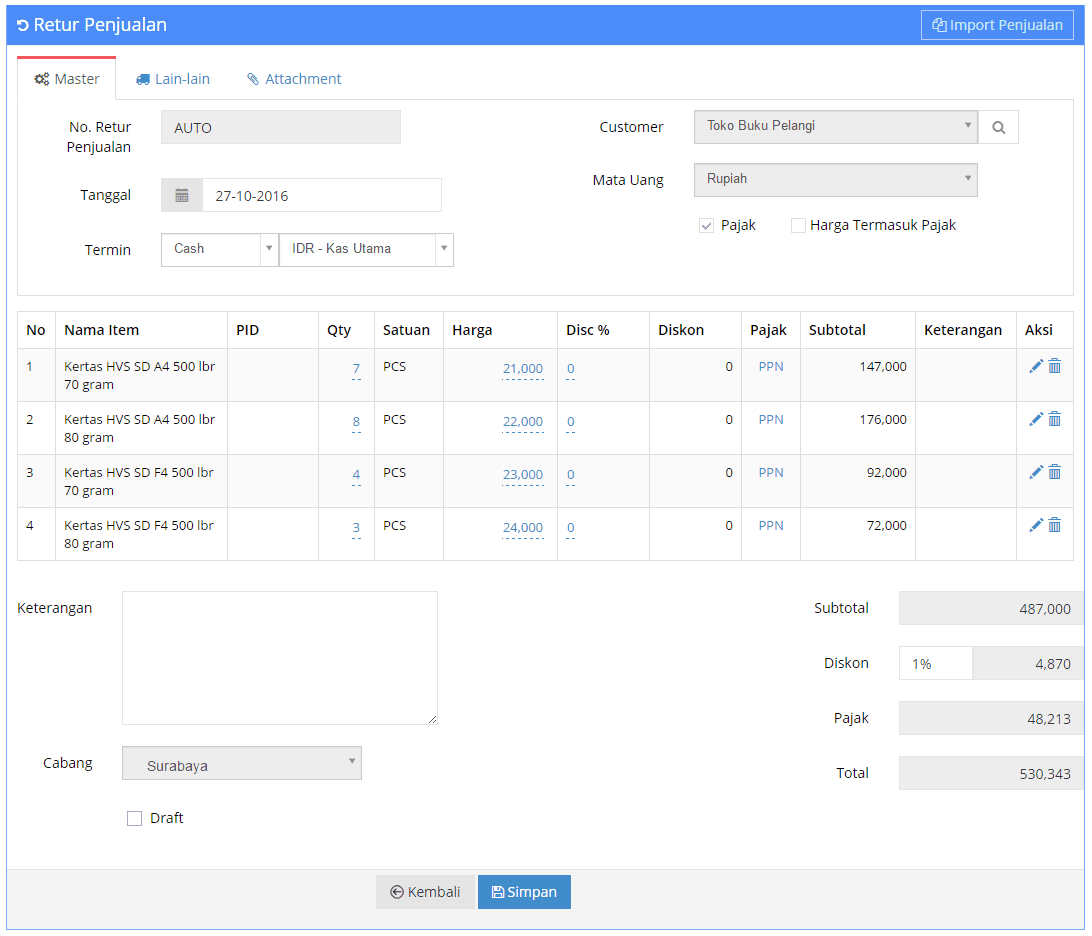Click the trash icon for row 1

click(1054, 366)
